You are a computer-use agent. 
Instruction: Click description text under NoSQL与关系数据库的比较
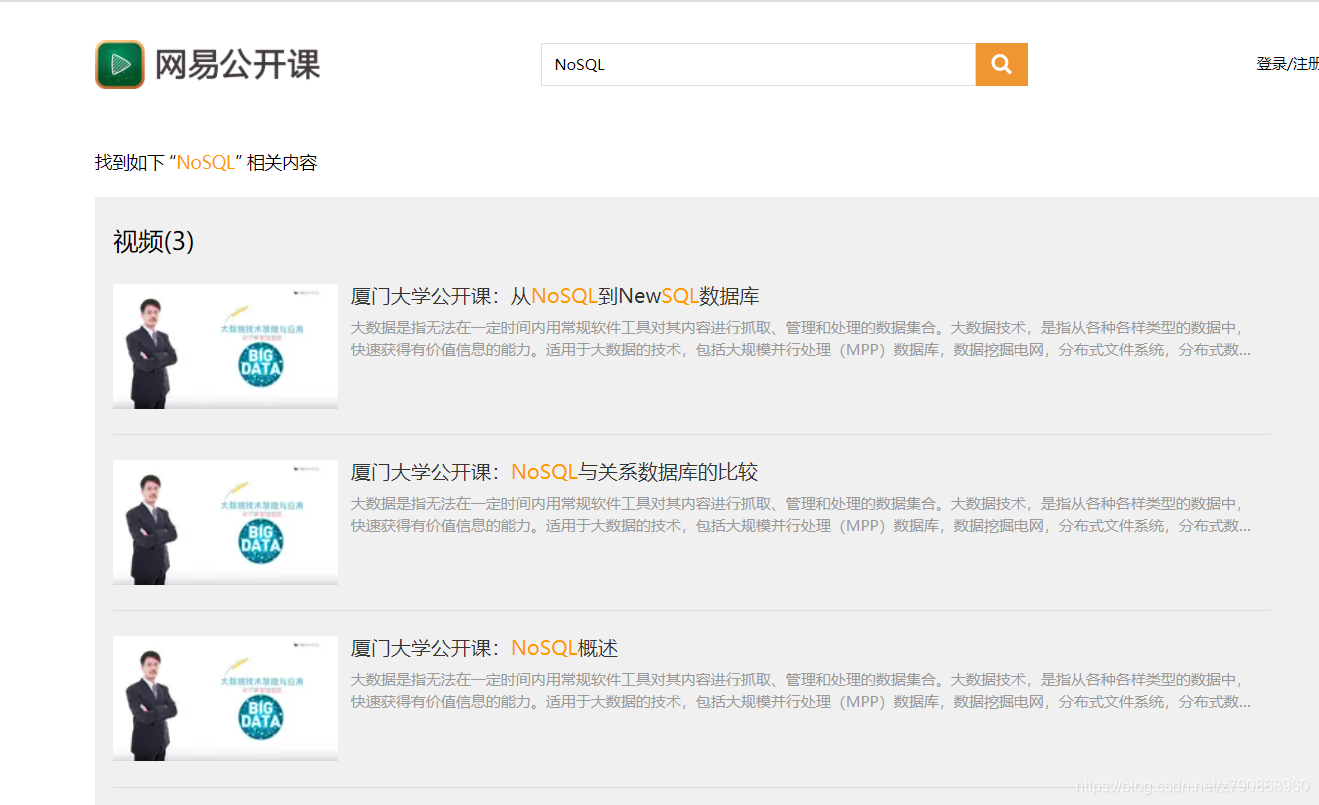pyautogui.click(x=801, y=515)
